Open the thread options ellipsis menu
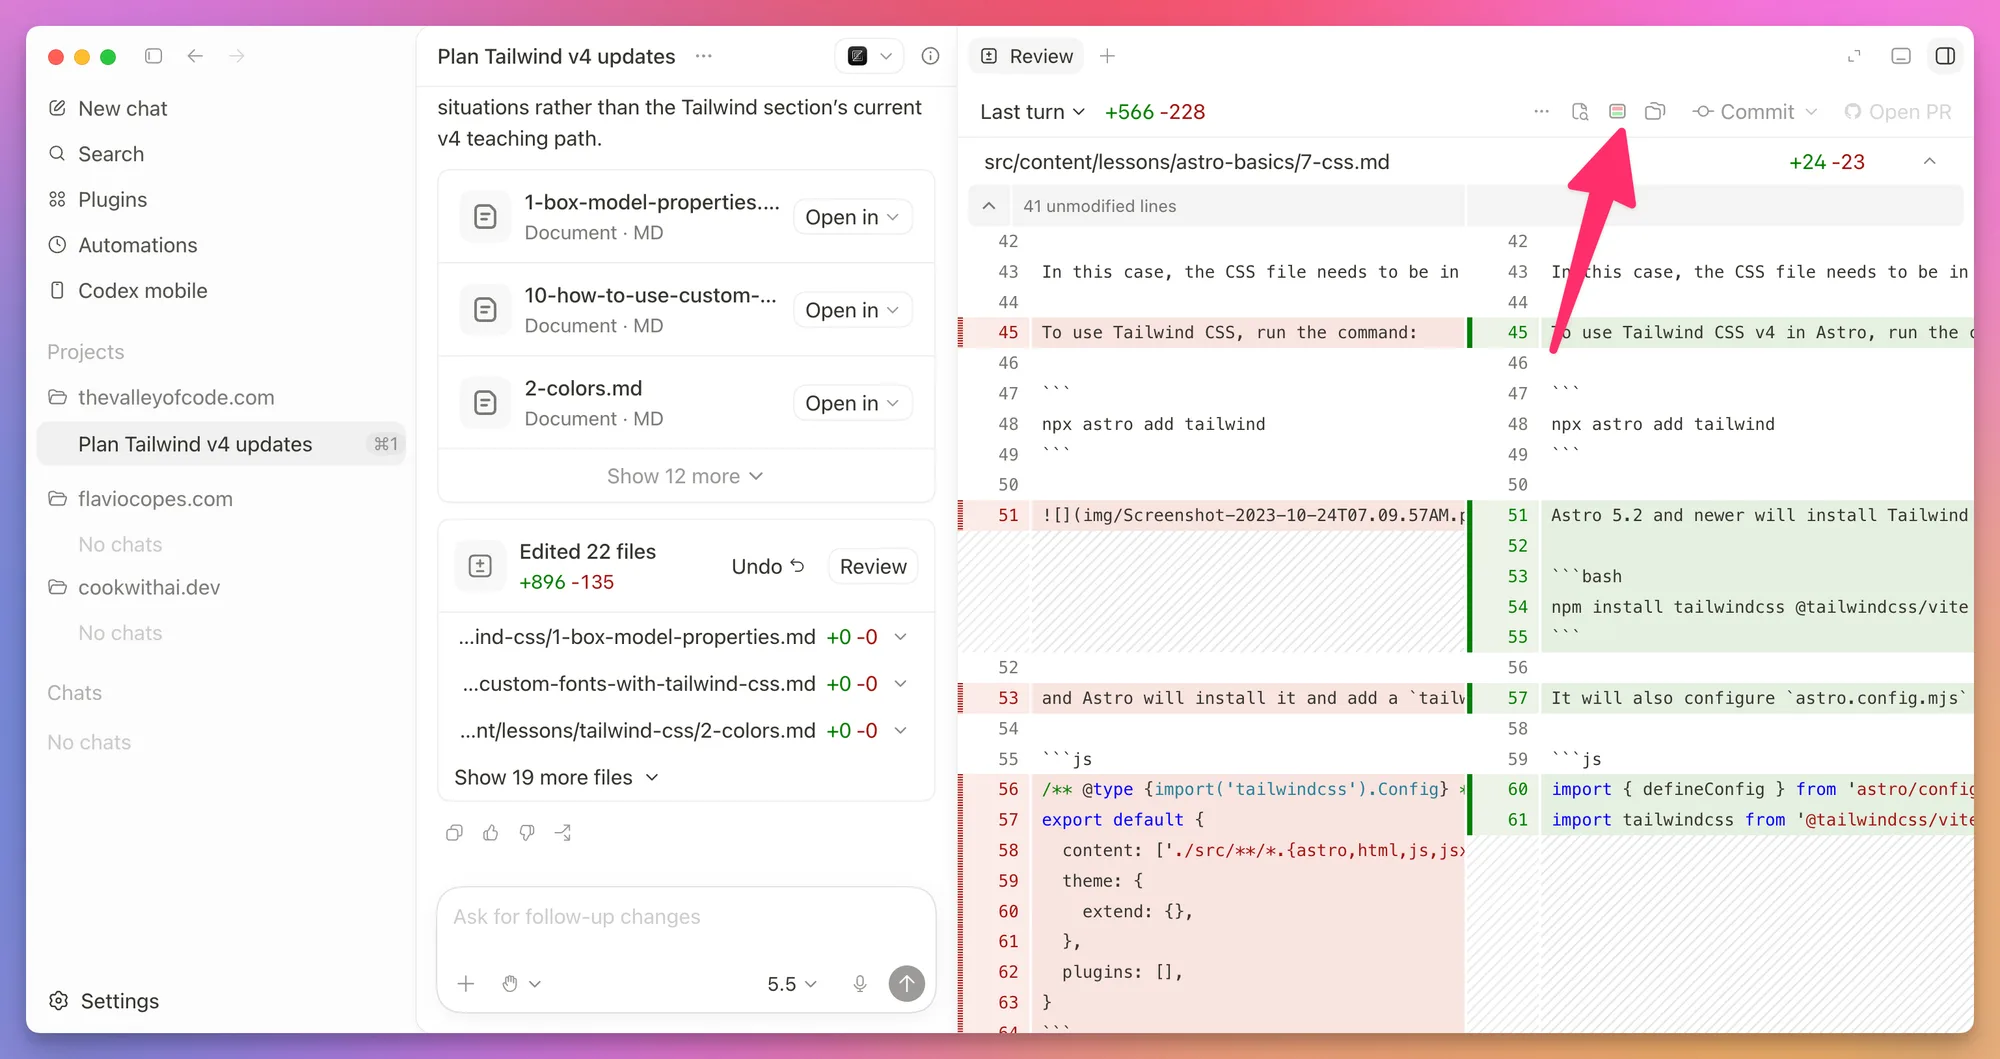This screenshot has width=2000, height=1059. point(704,56)
